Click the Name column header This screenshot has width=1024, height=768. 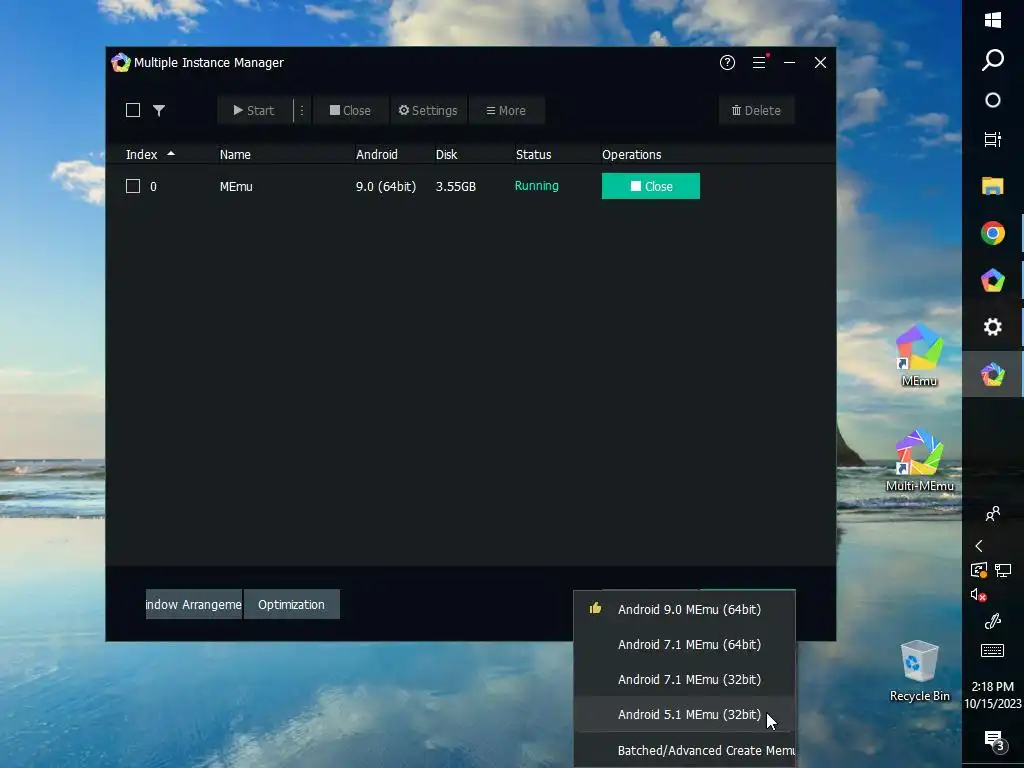(x=235, y=155)
